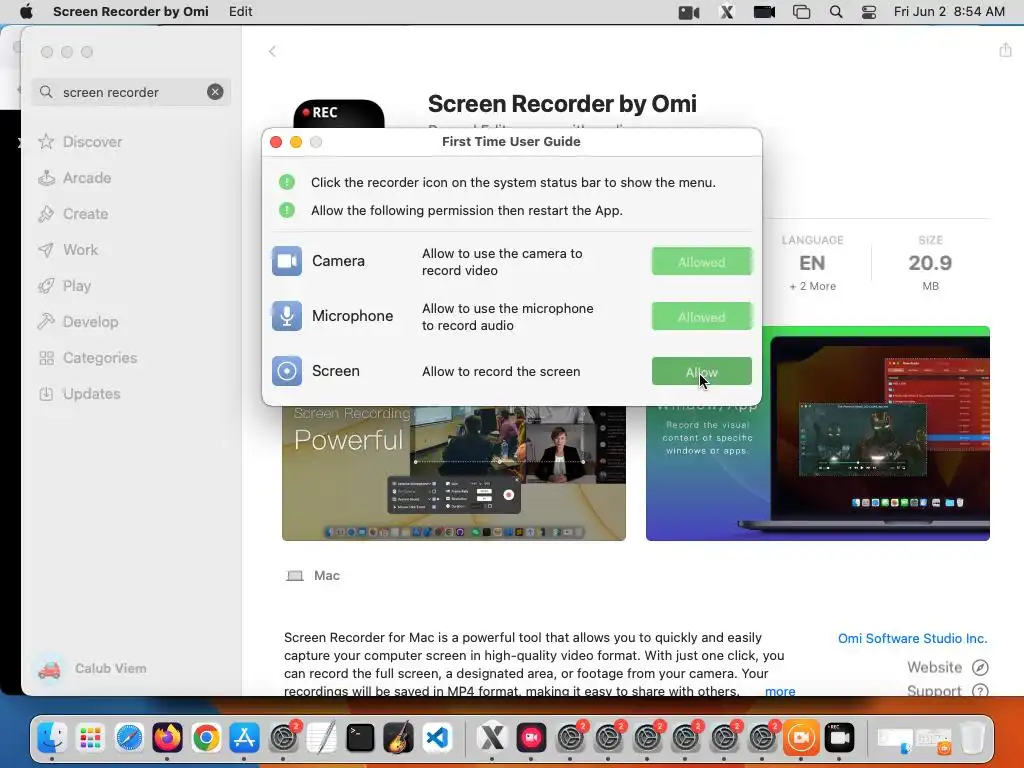1024x768 pixels.
Task: Open the Apple menu
Action: click(x=26, y=12)
